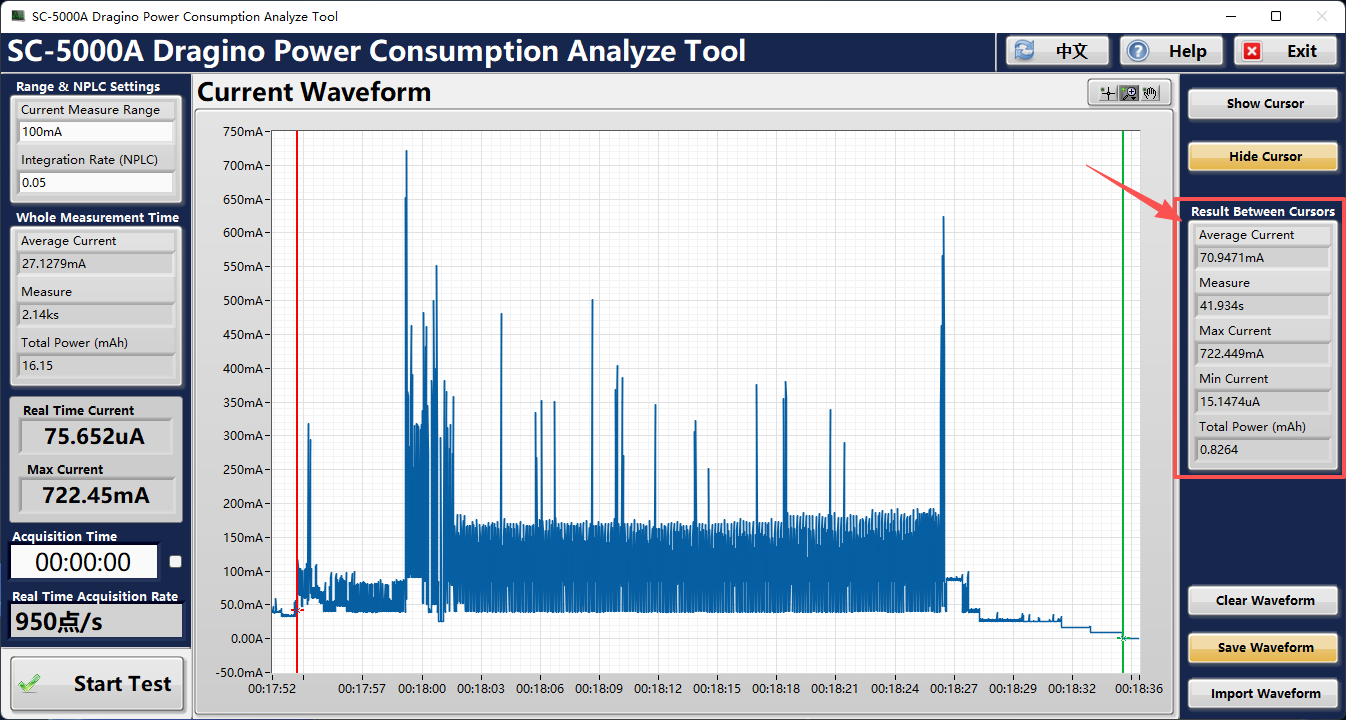Switch language with the 中文 button
Viewport: 1346px width, 720px height.
[x=1058, y=51]
